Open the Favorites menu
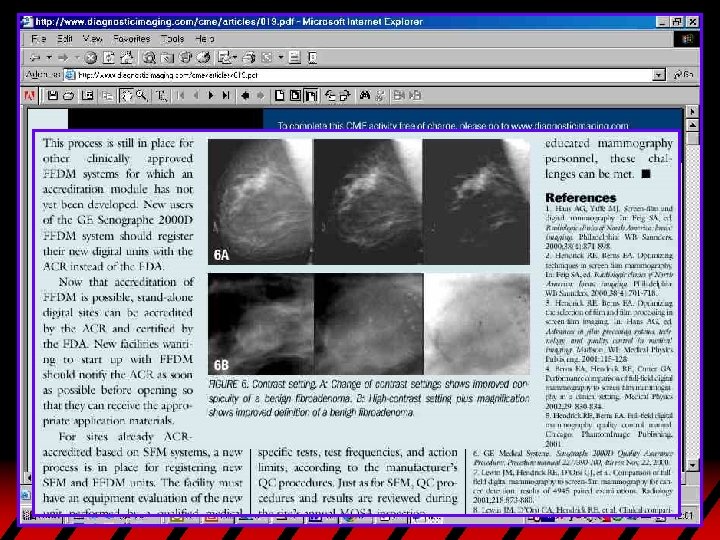This screenshot has height=540, width=720. tap(131, 39)
